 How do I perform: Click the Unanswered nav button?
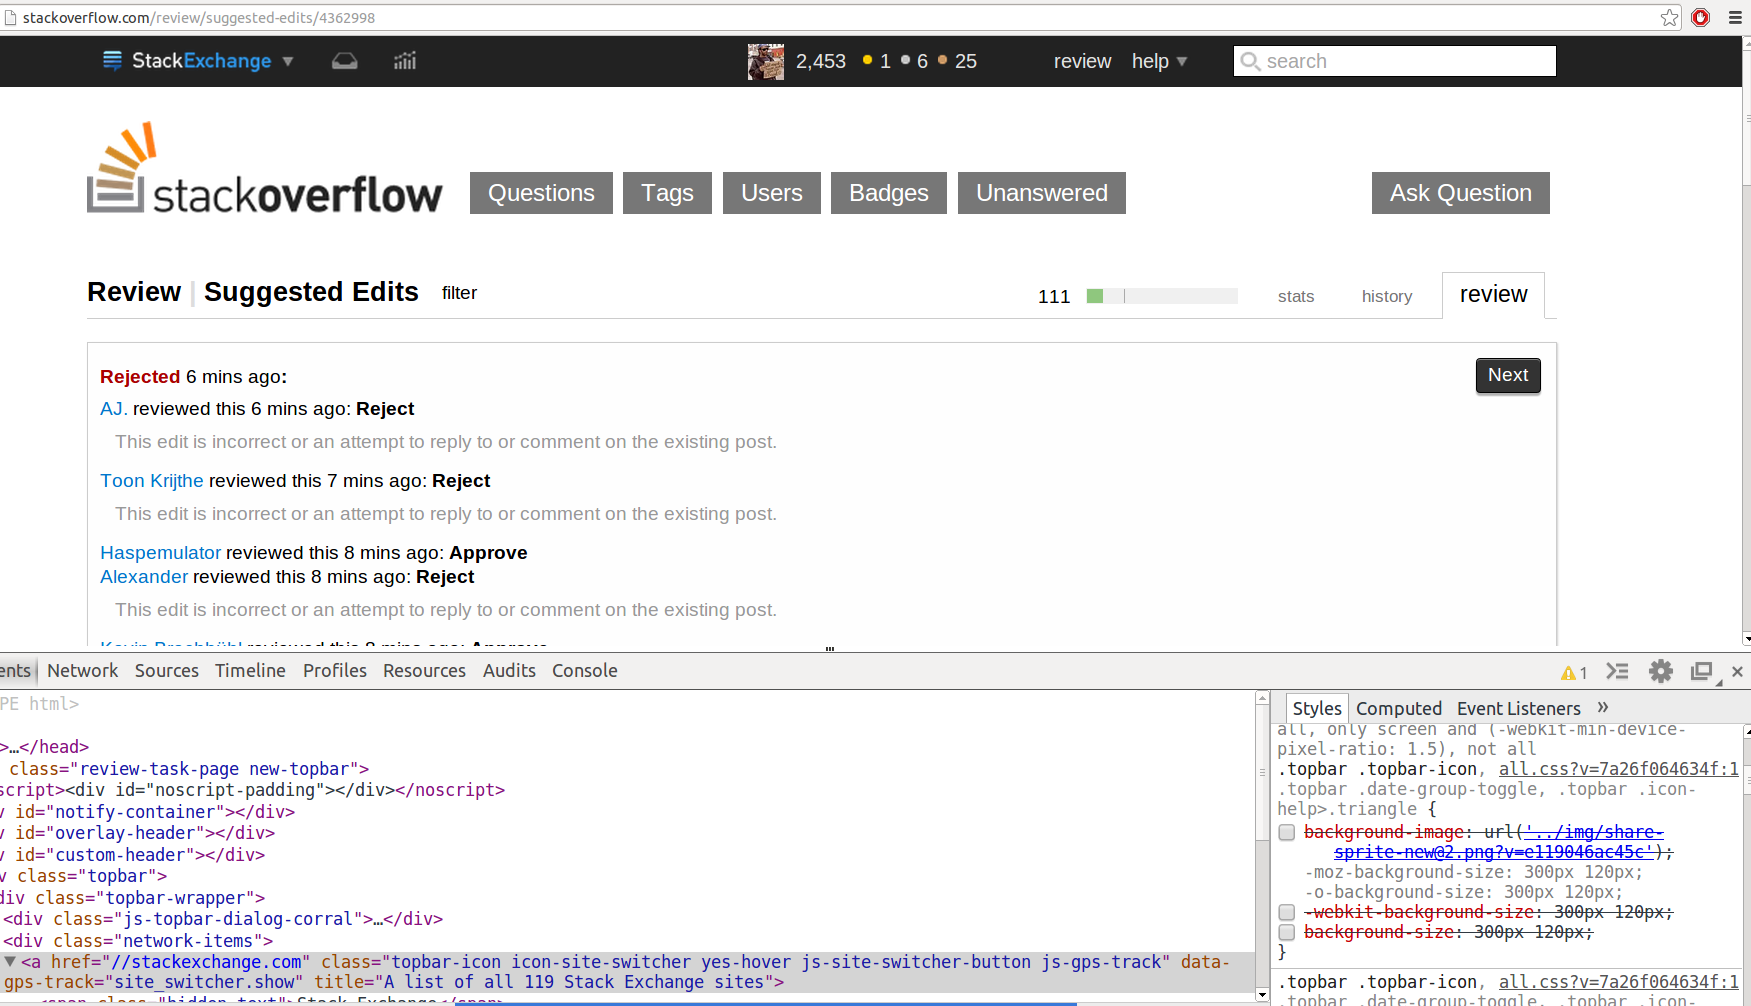coord(1042,193)
